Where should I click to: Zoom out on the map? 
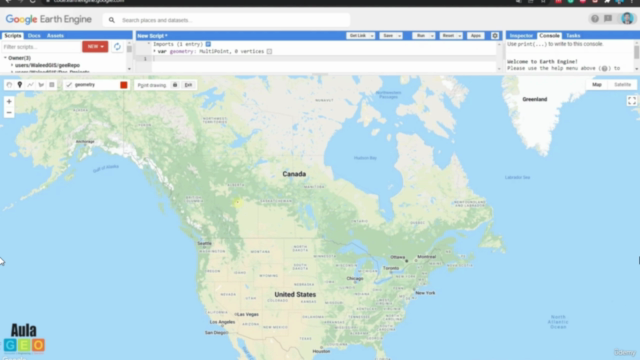point(9,113)
